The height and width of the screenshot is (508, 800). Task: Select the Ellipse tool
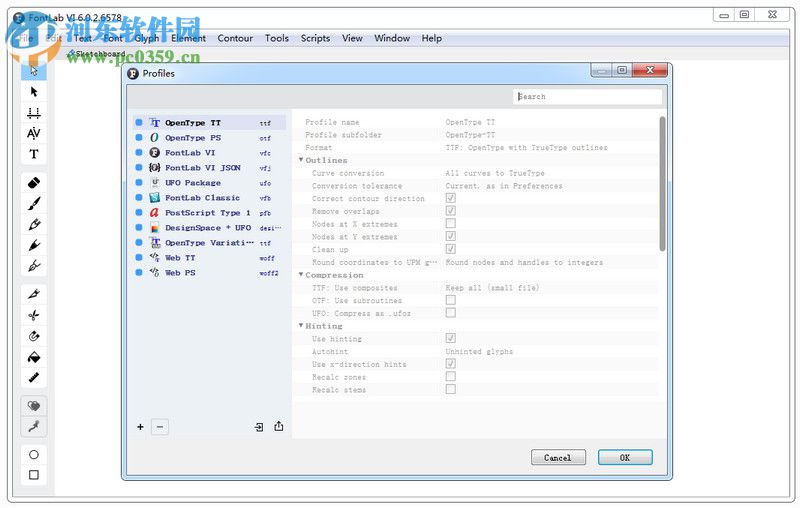pos(34,454)
